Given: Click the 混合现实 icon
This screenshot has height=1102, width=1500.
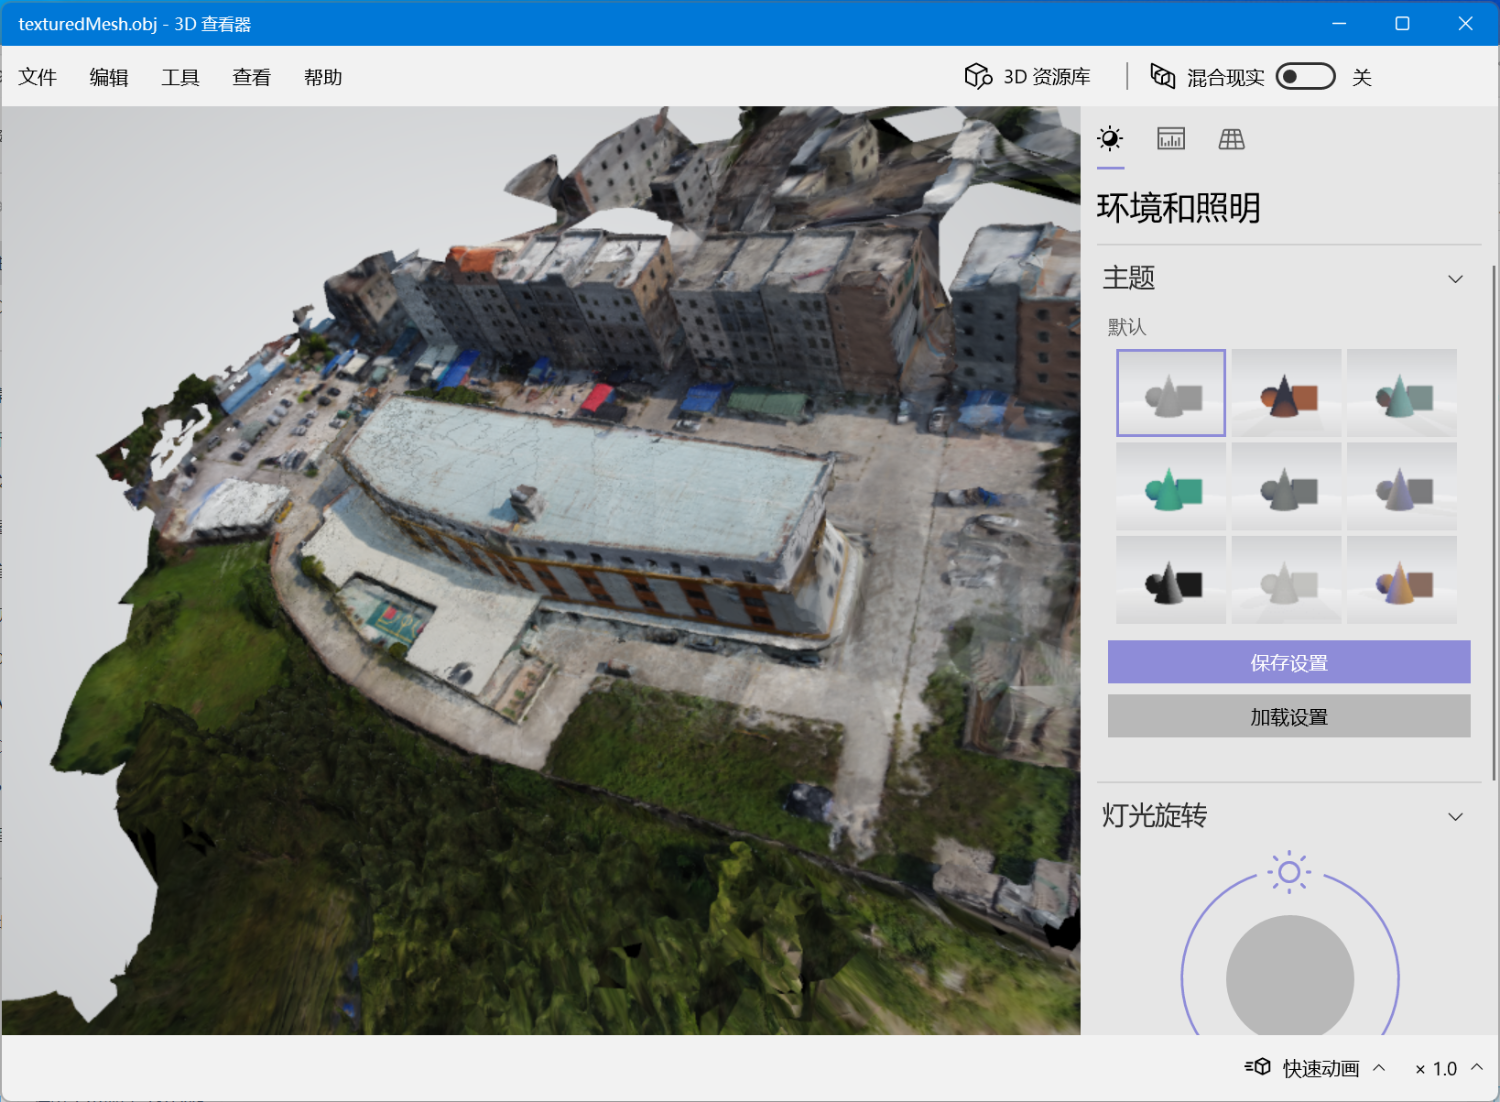Looking at the screenshot, I should [1163, 76].
